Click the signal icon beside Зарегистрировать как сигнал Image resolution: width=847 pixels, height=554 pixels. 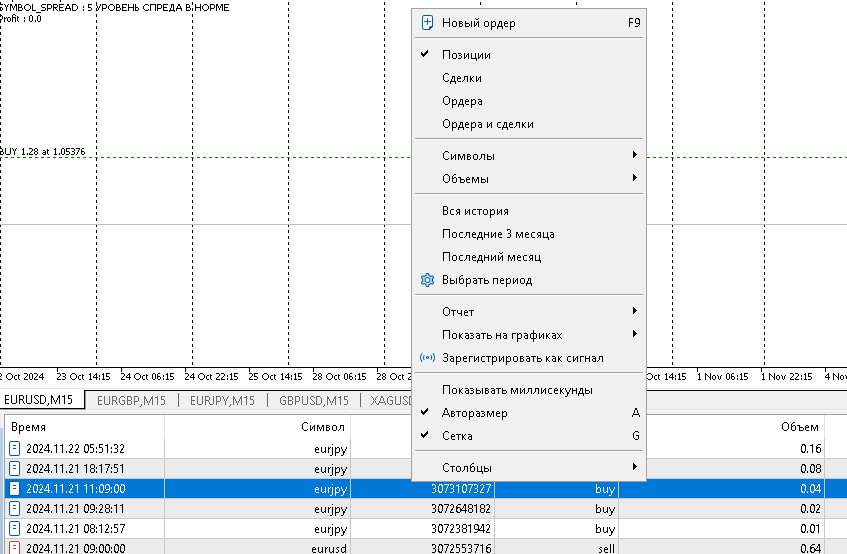tap(428, 358)
